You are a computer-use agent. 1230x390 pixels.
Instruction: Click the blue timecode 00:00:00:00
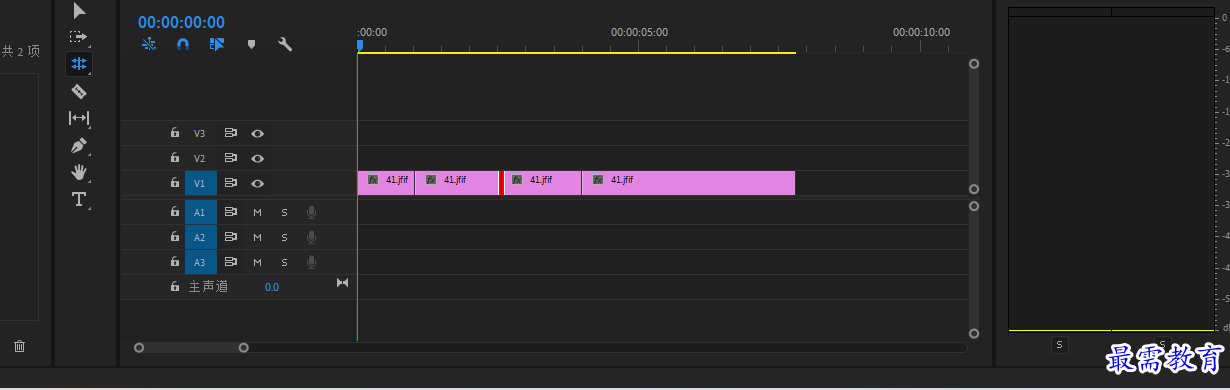pos(181,22)
